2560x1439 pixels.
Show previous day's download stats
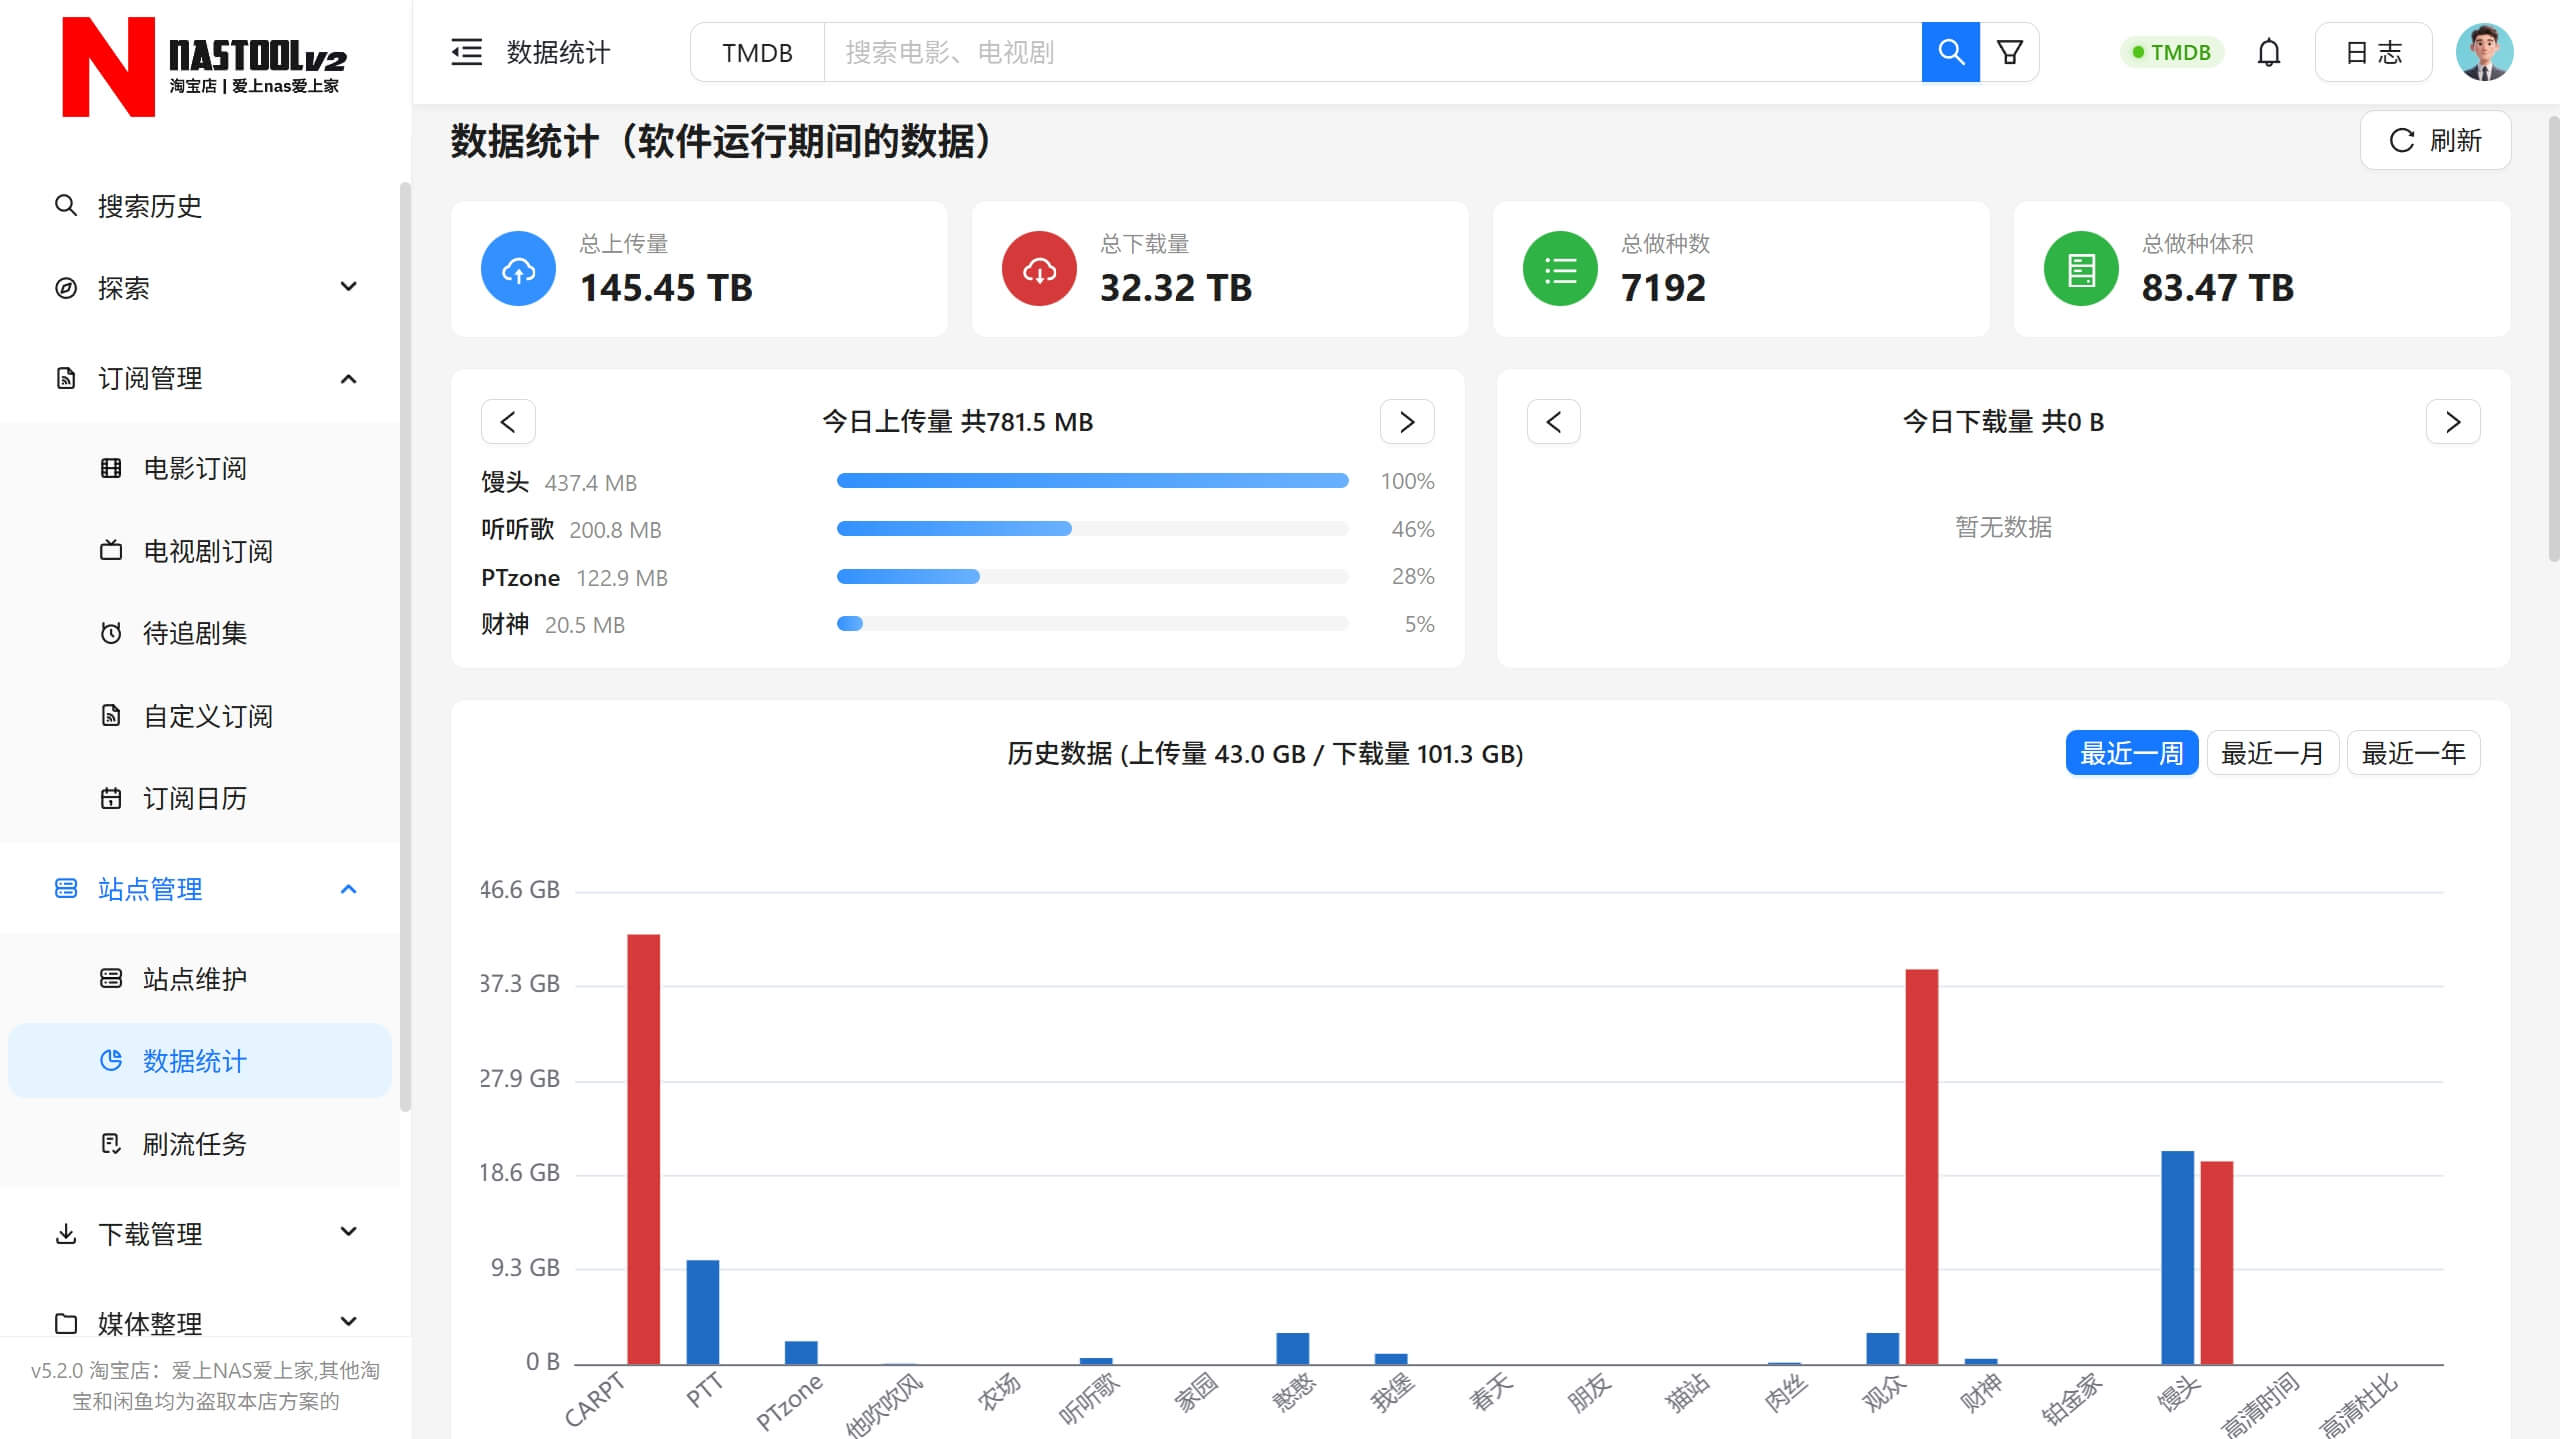click(1554, 422)
